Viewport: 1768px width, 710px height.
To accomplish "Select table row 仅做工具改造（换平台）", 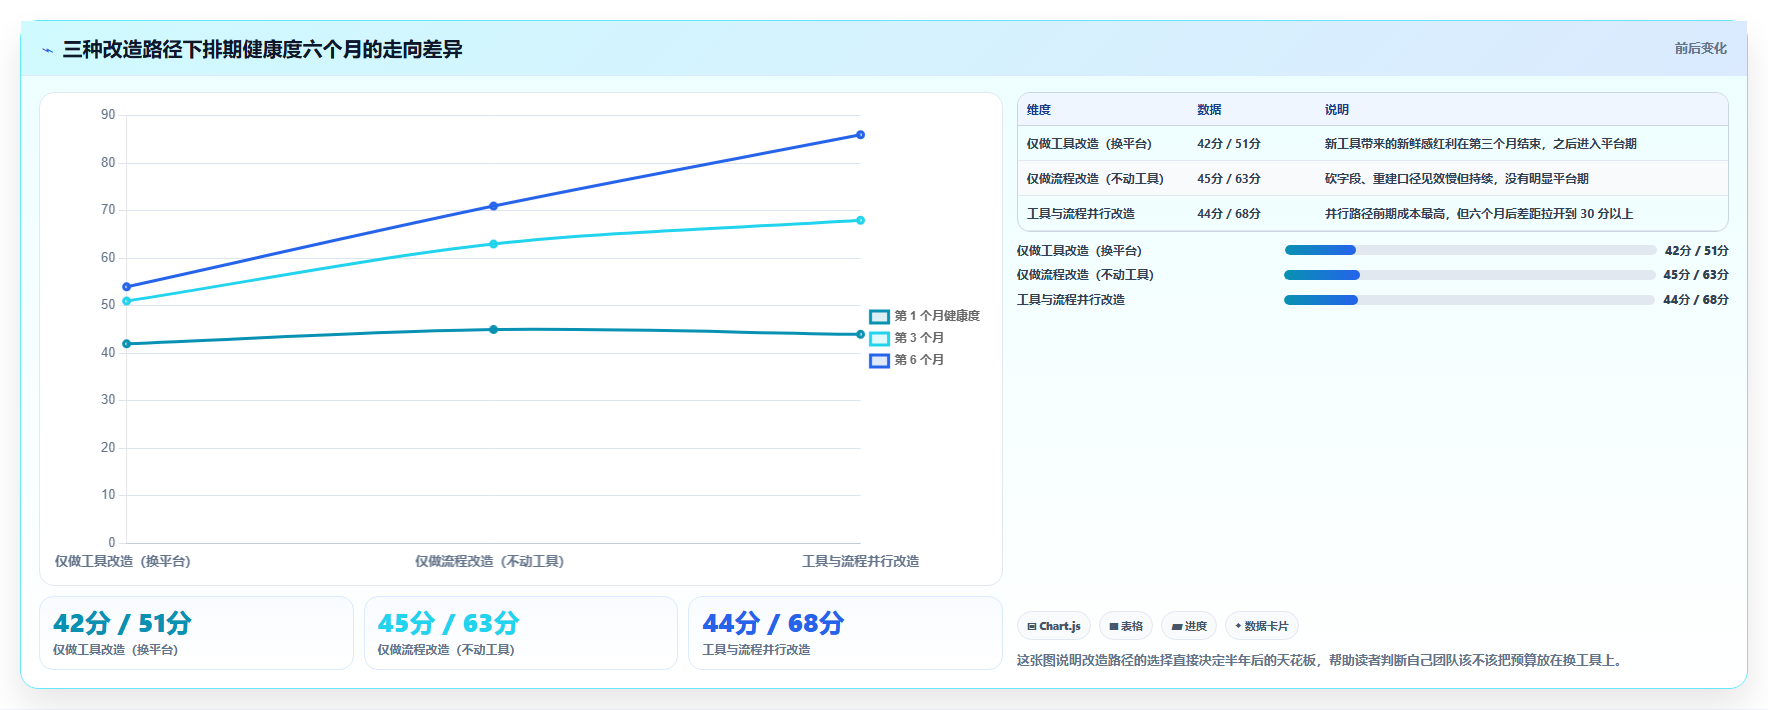I will [1373, 144].
